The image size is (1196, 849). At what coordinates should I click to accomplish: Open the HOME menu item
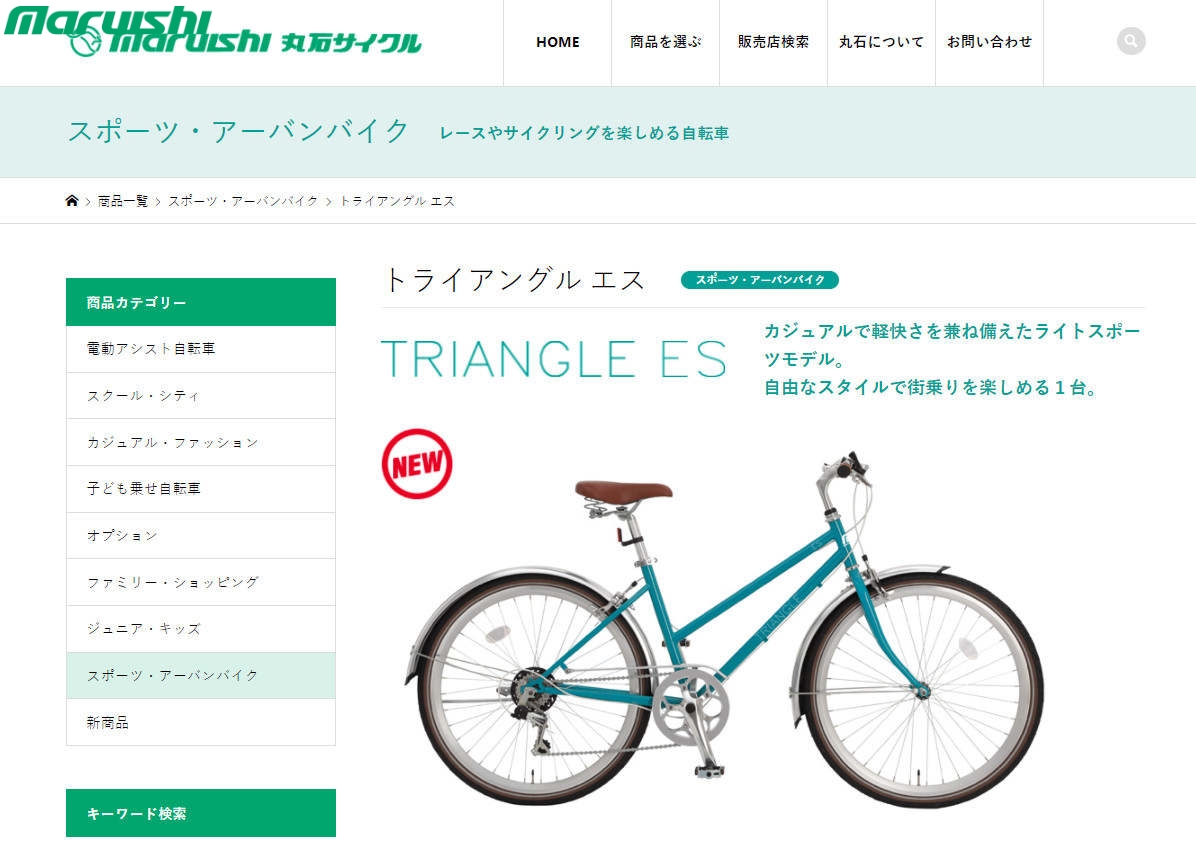coord(558,43)
